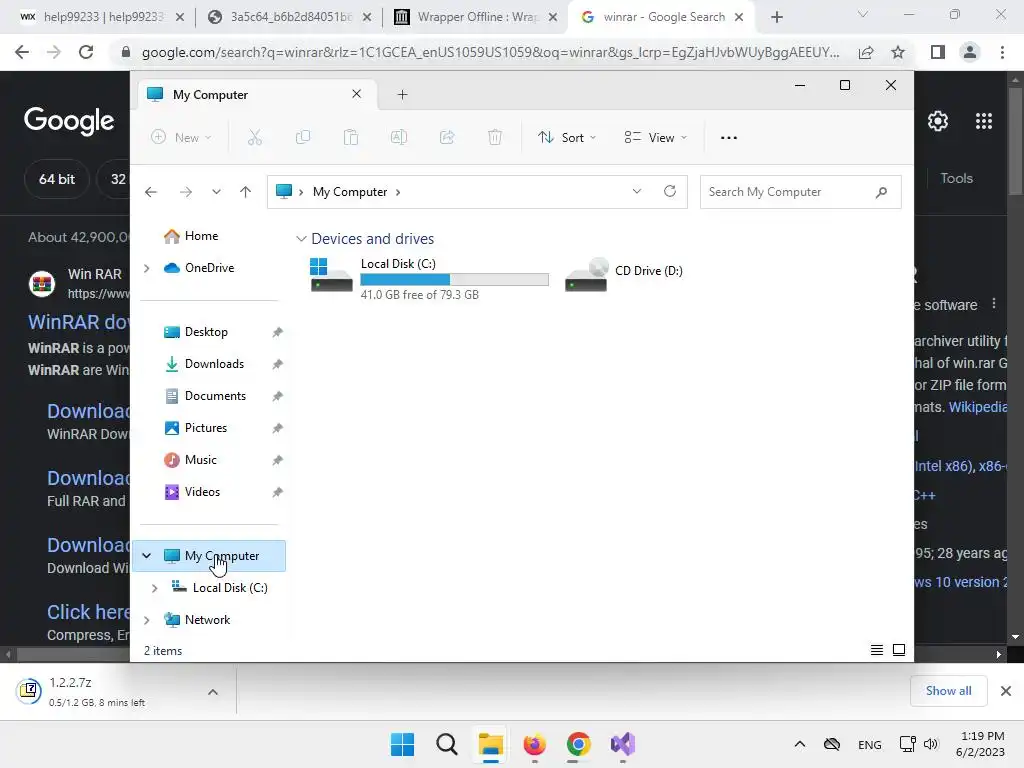Open Local Disk (C:) drive
The width and height of the screenshot is (1024, 768).
tap(428, 278)
